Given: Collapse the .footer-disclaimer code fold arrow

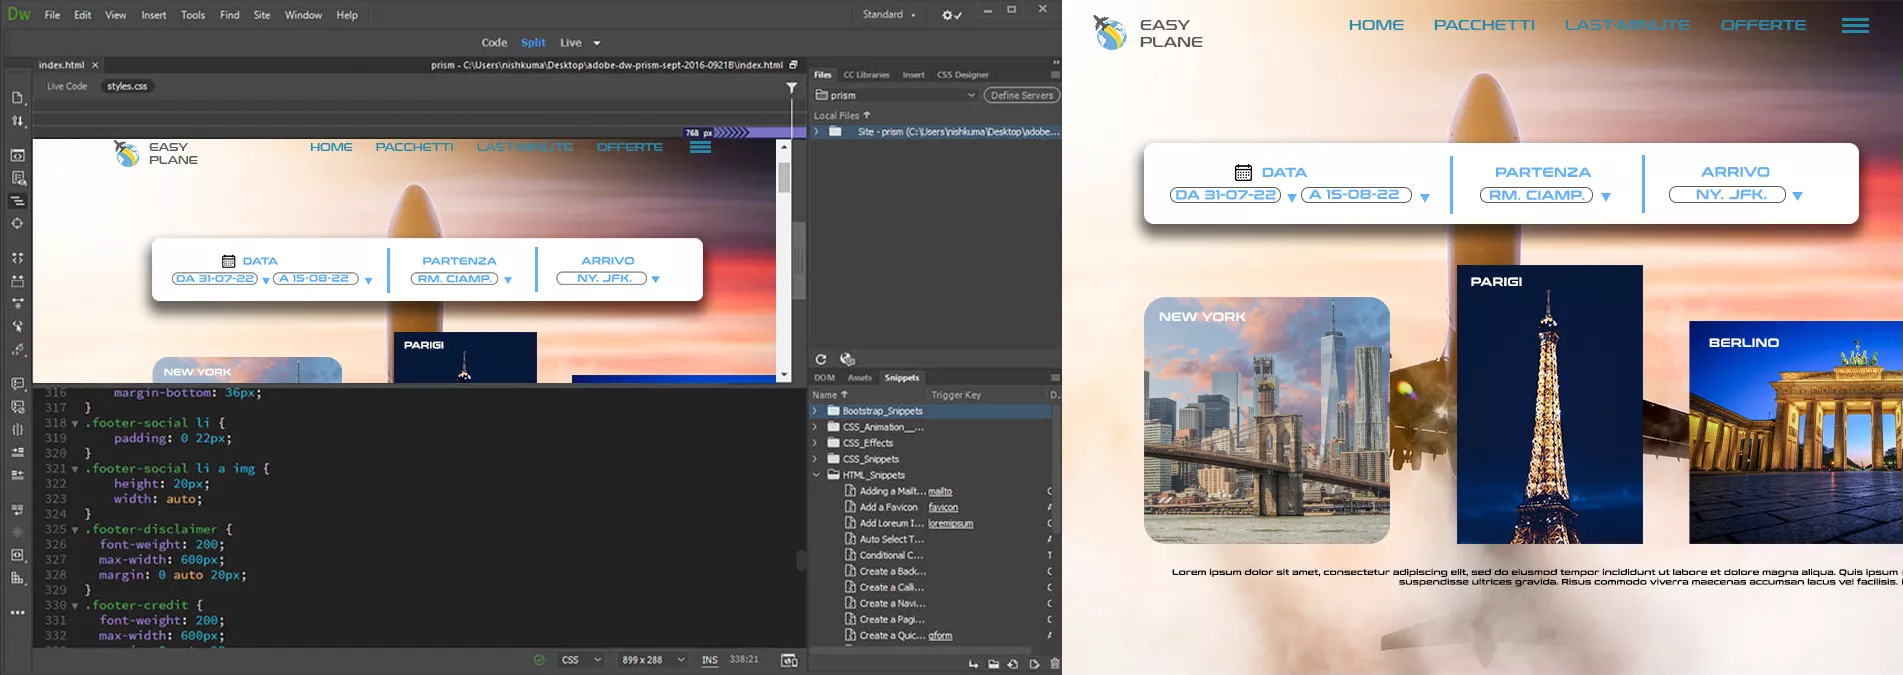Looking at the screenshot, I should click(x=75, y=530).
